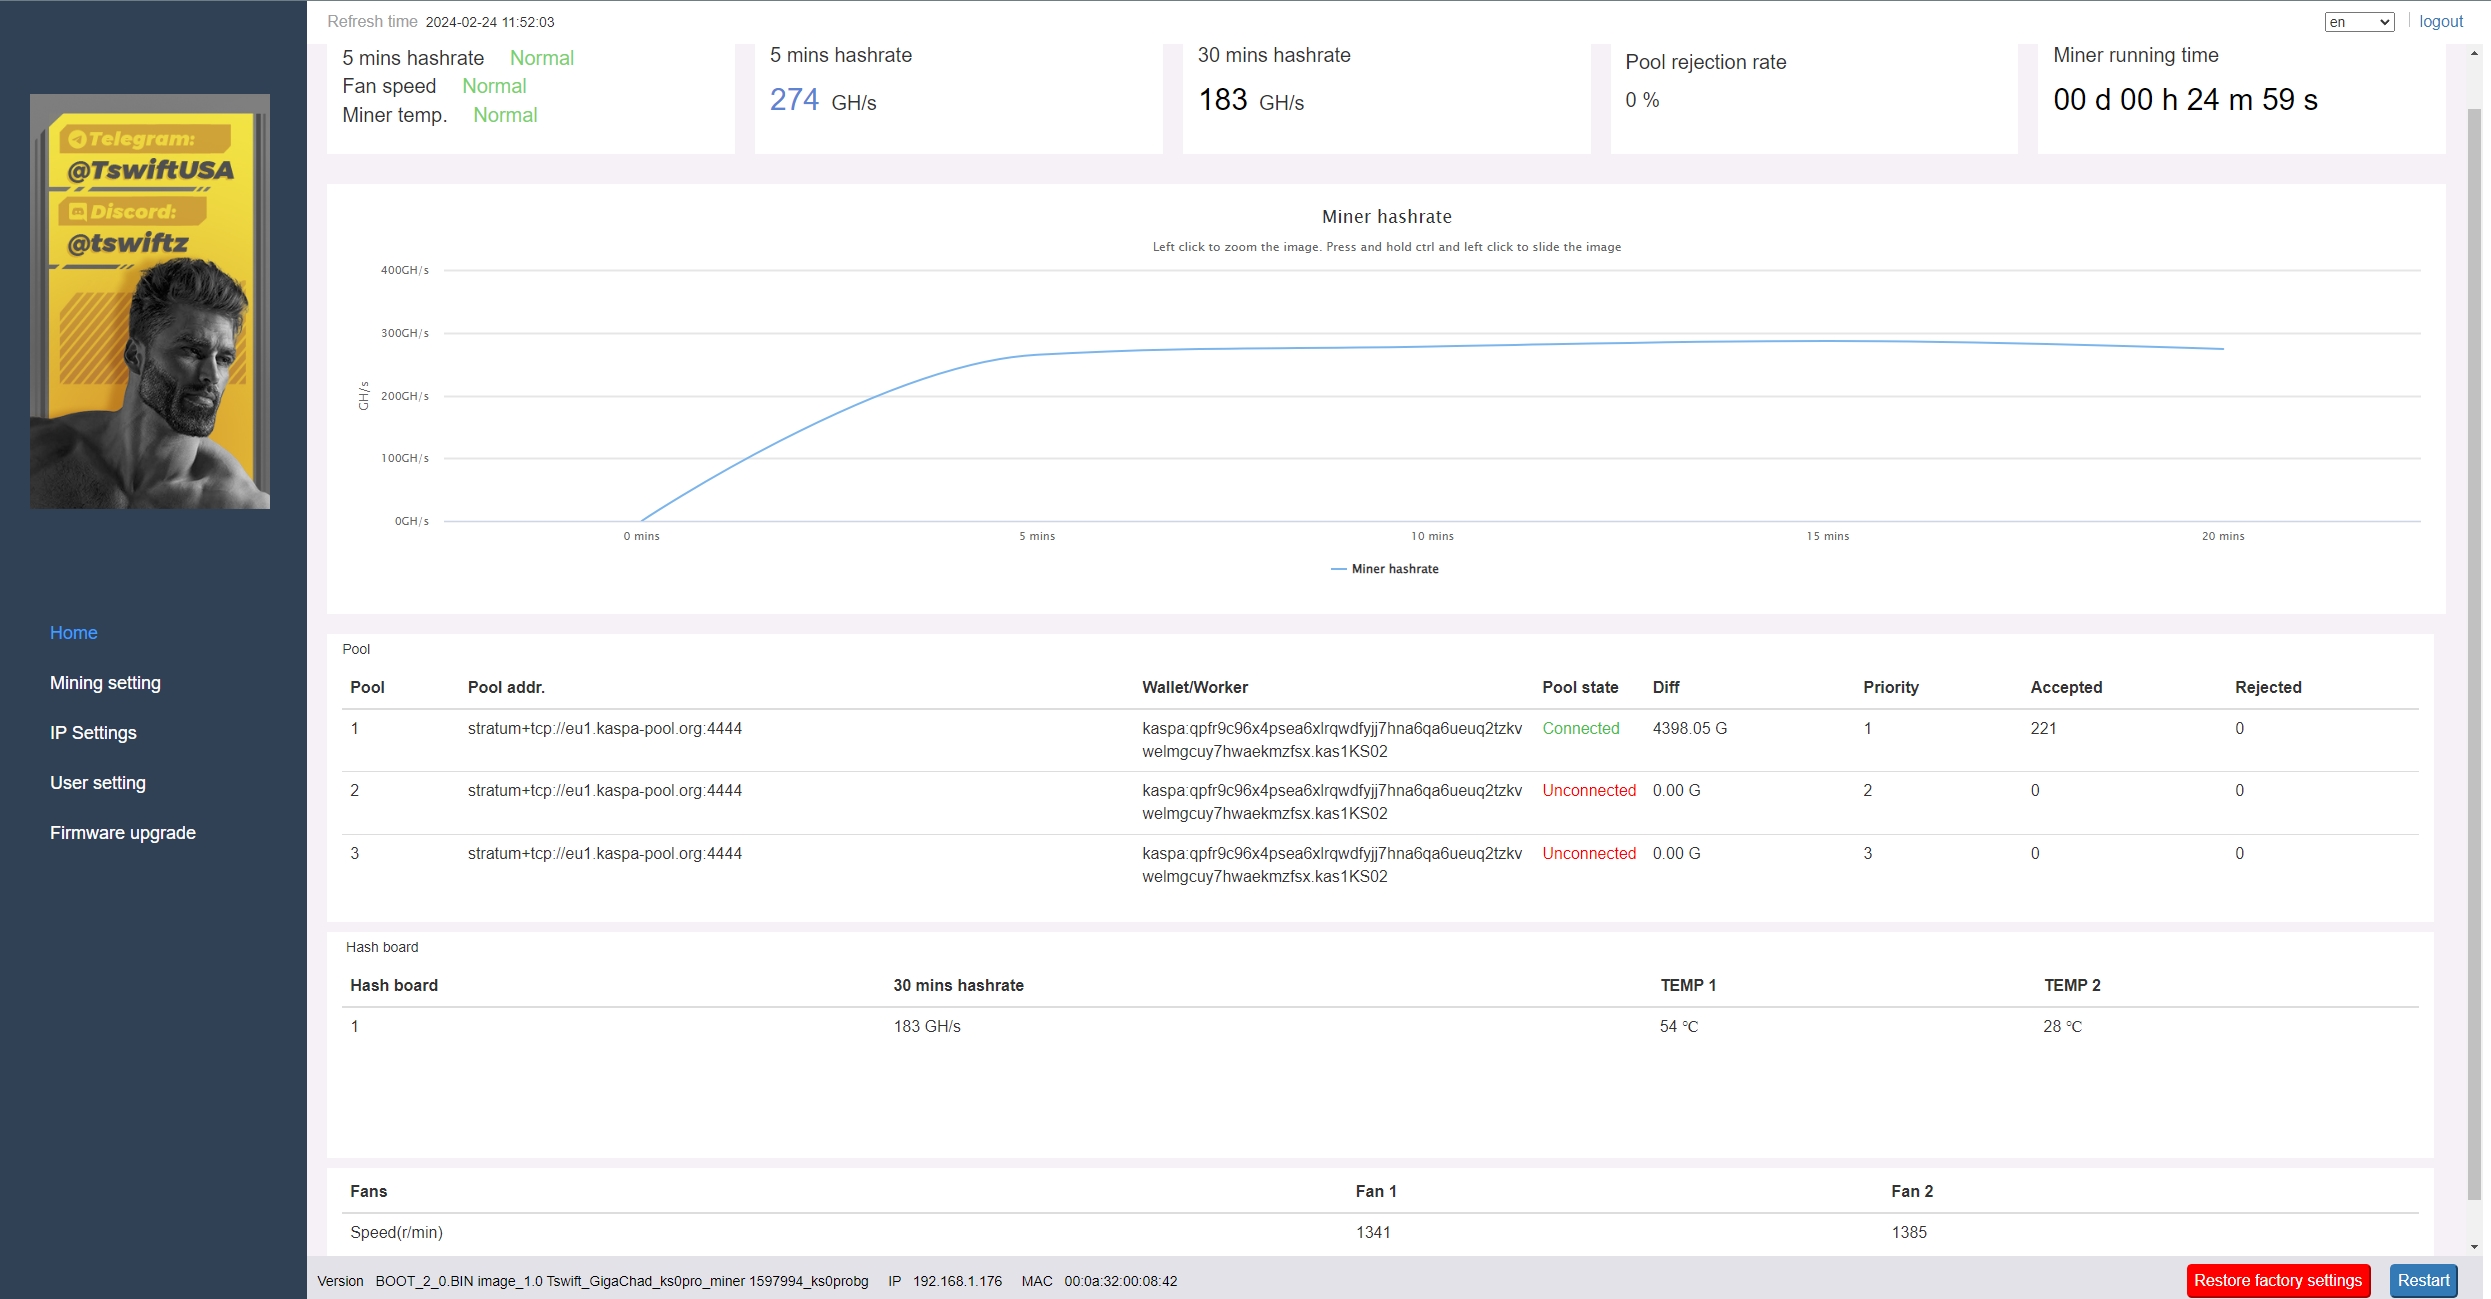Click the Connected pool state for pool 1
Image resolution: width=2491 pixels, height=1299 pixels.
(x=1580, y=729)
